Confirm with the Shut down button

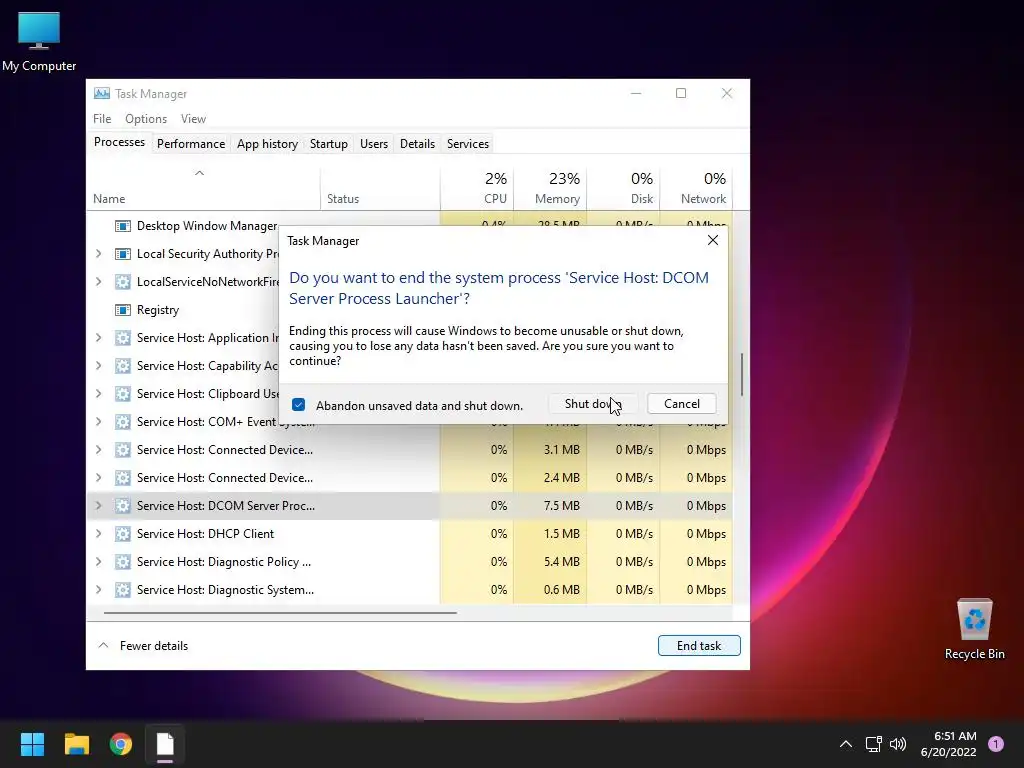pyautogui.click(x=593, y=404)
